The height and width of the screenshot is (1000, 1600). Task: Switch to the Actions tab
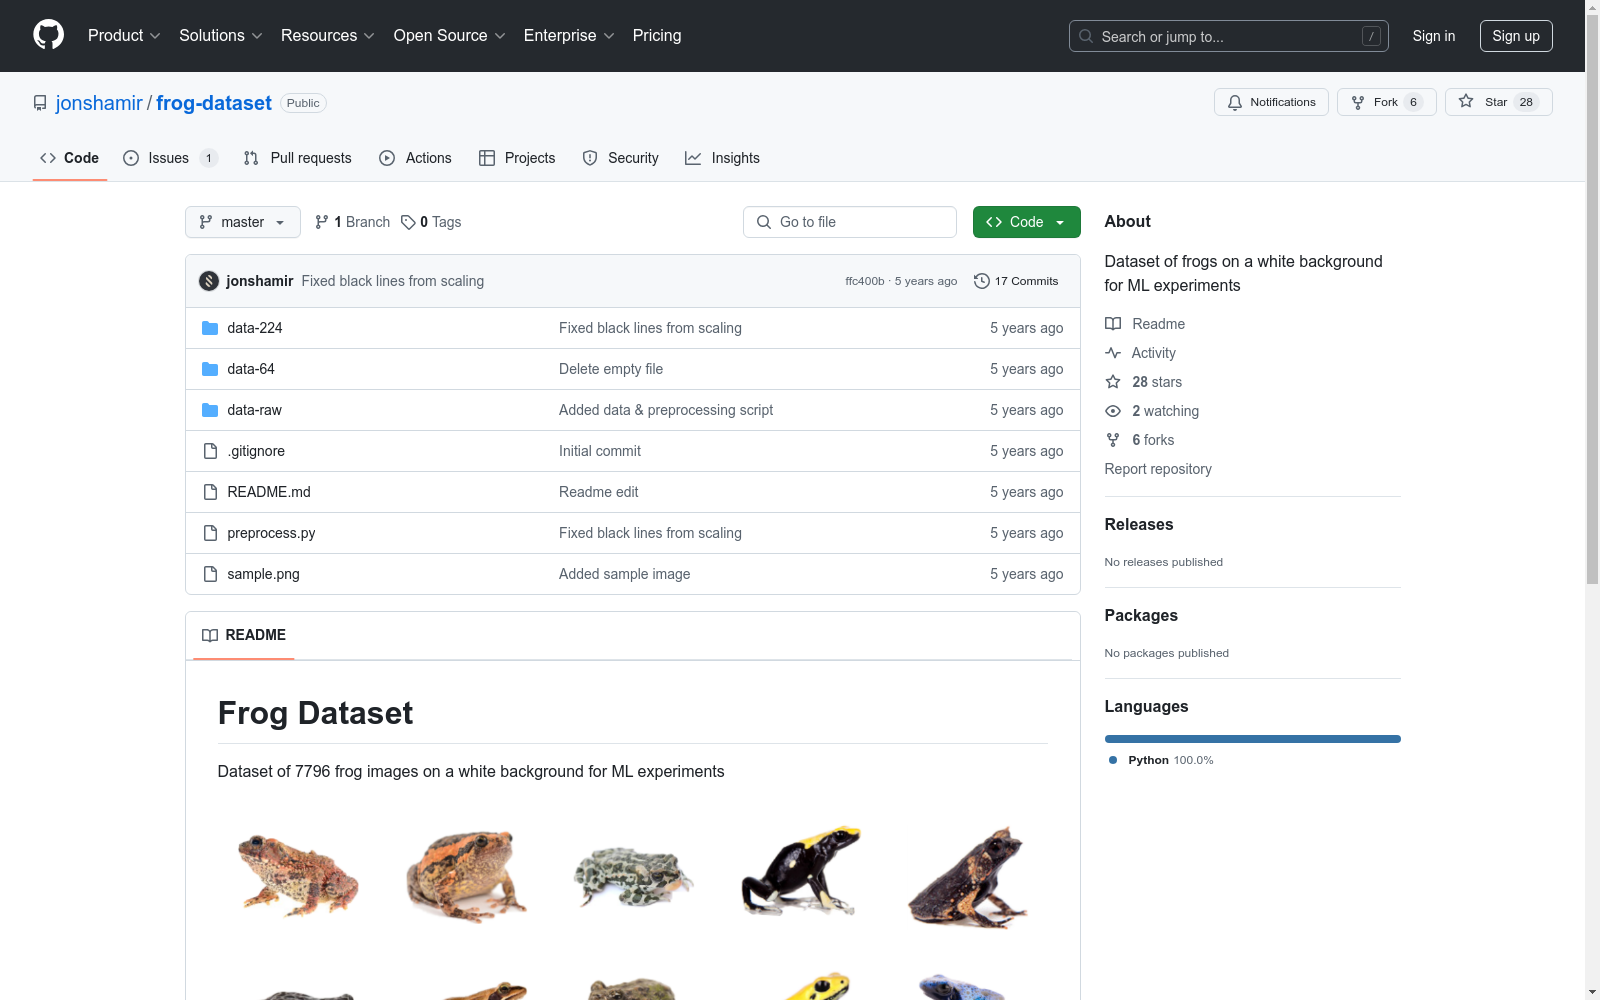pos(415,158)
